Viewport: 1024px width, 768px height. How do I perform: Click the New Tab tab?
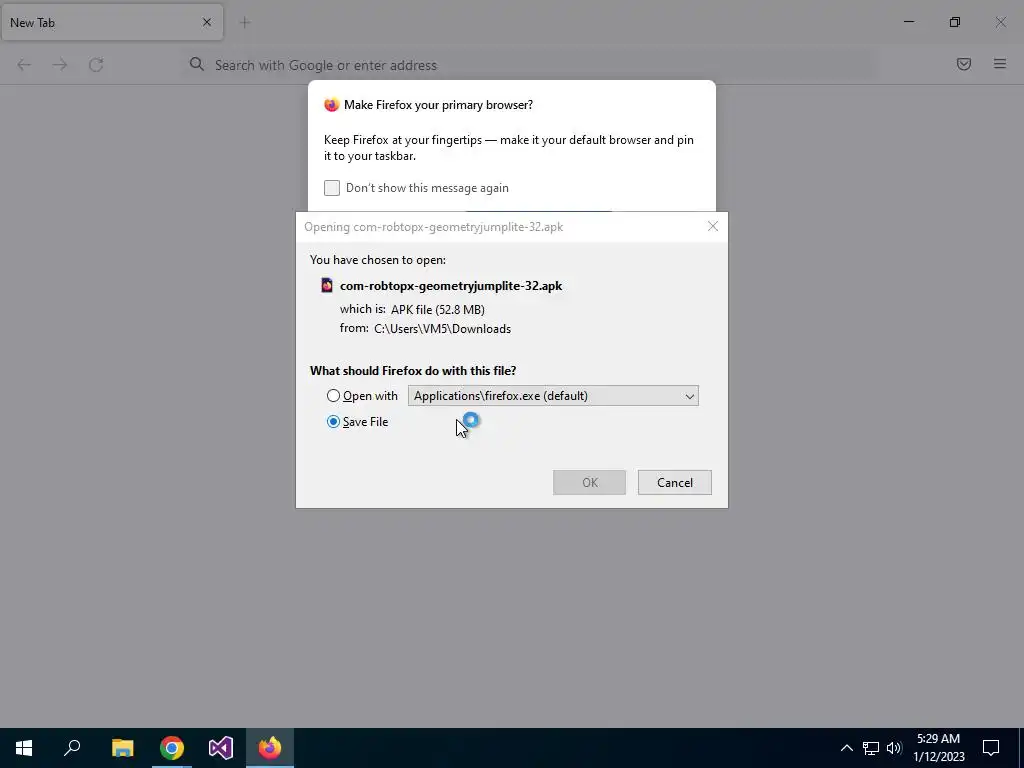coord(112,22)
